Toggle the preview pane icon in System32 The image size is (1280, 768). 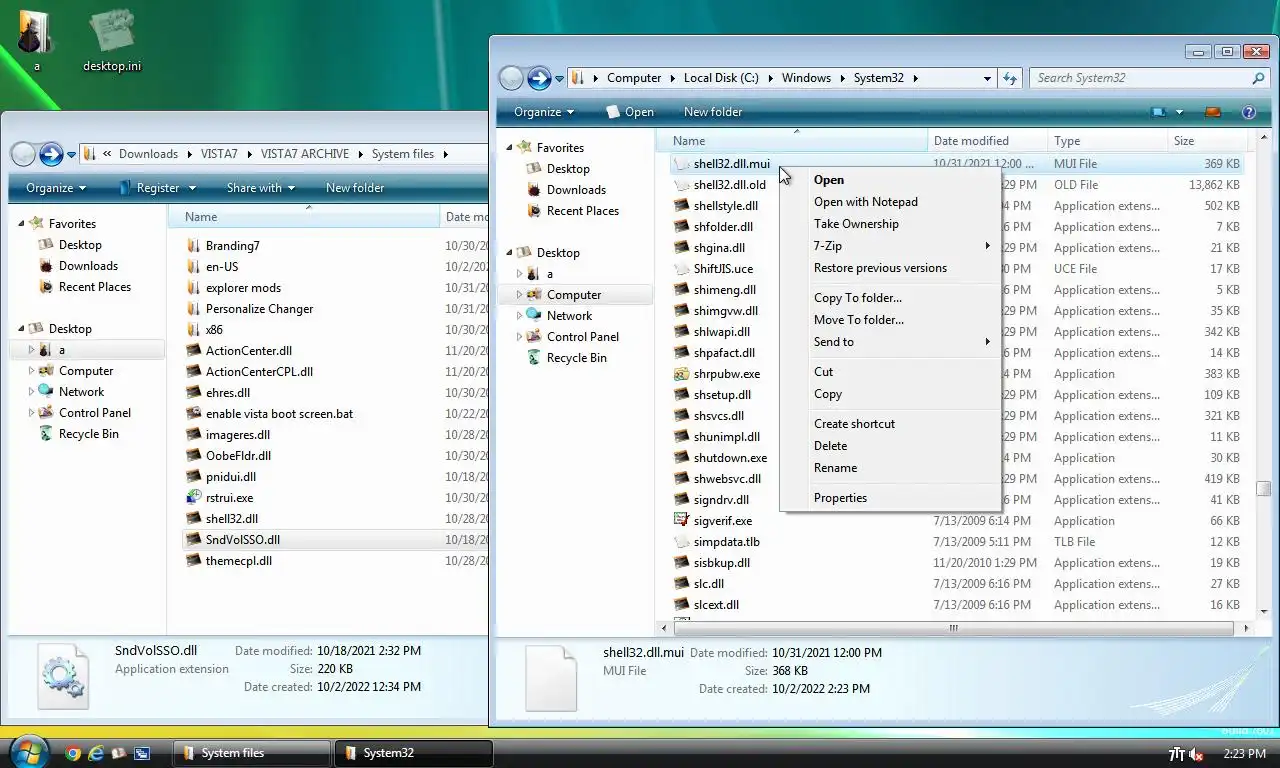coord(1213,112)
